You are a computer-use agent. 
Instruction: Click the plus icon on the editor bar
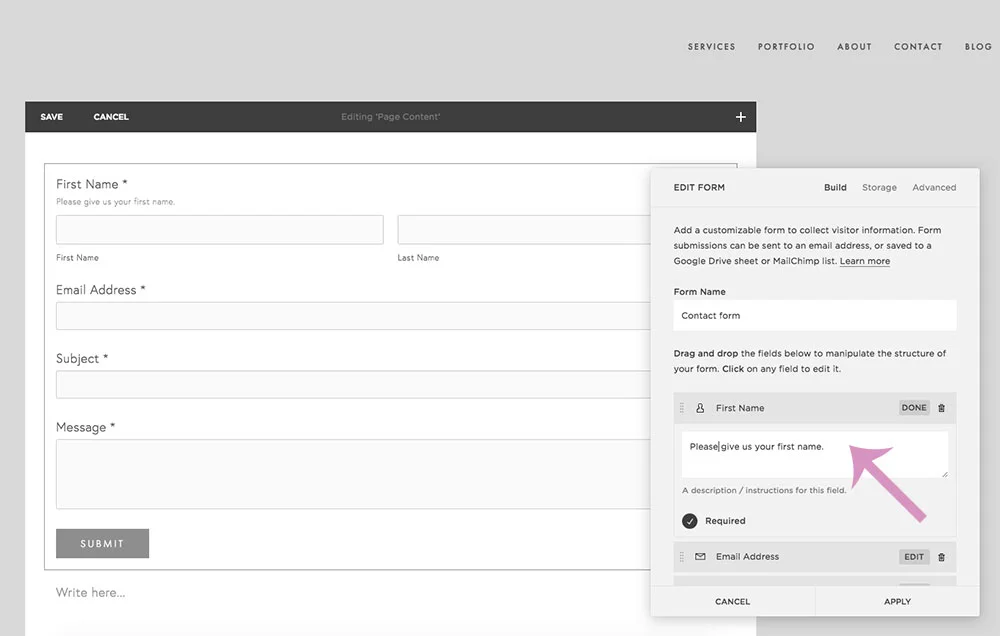(740, 117)
